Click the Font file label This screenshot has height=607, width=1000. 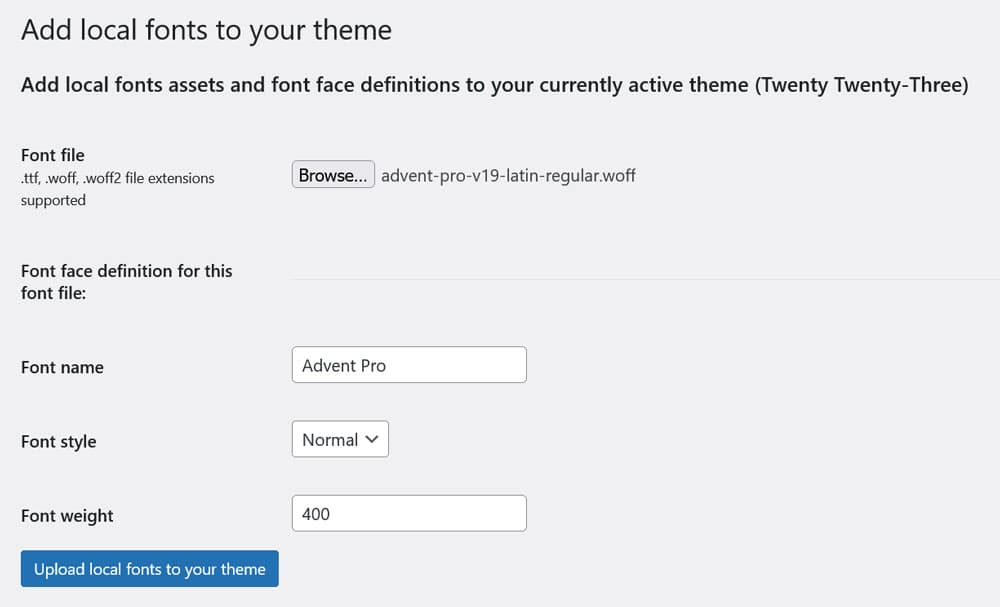[x=53, y=155]
